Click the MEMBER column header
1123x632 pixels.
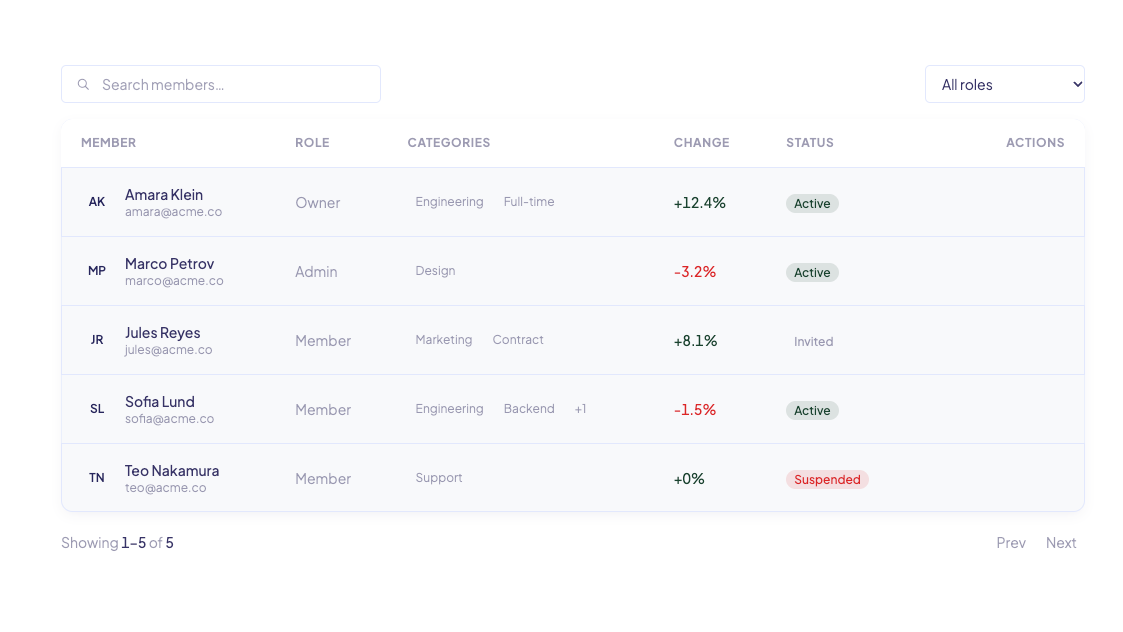[108, 143]
